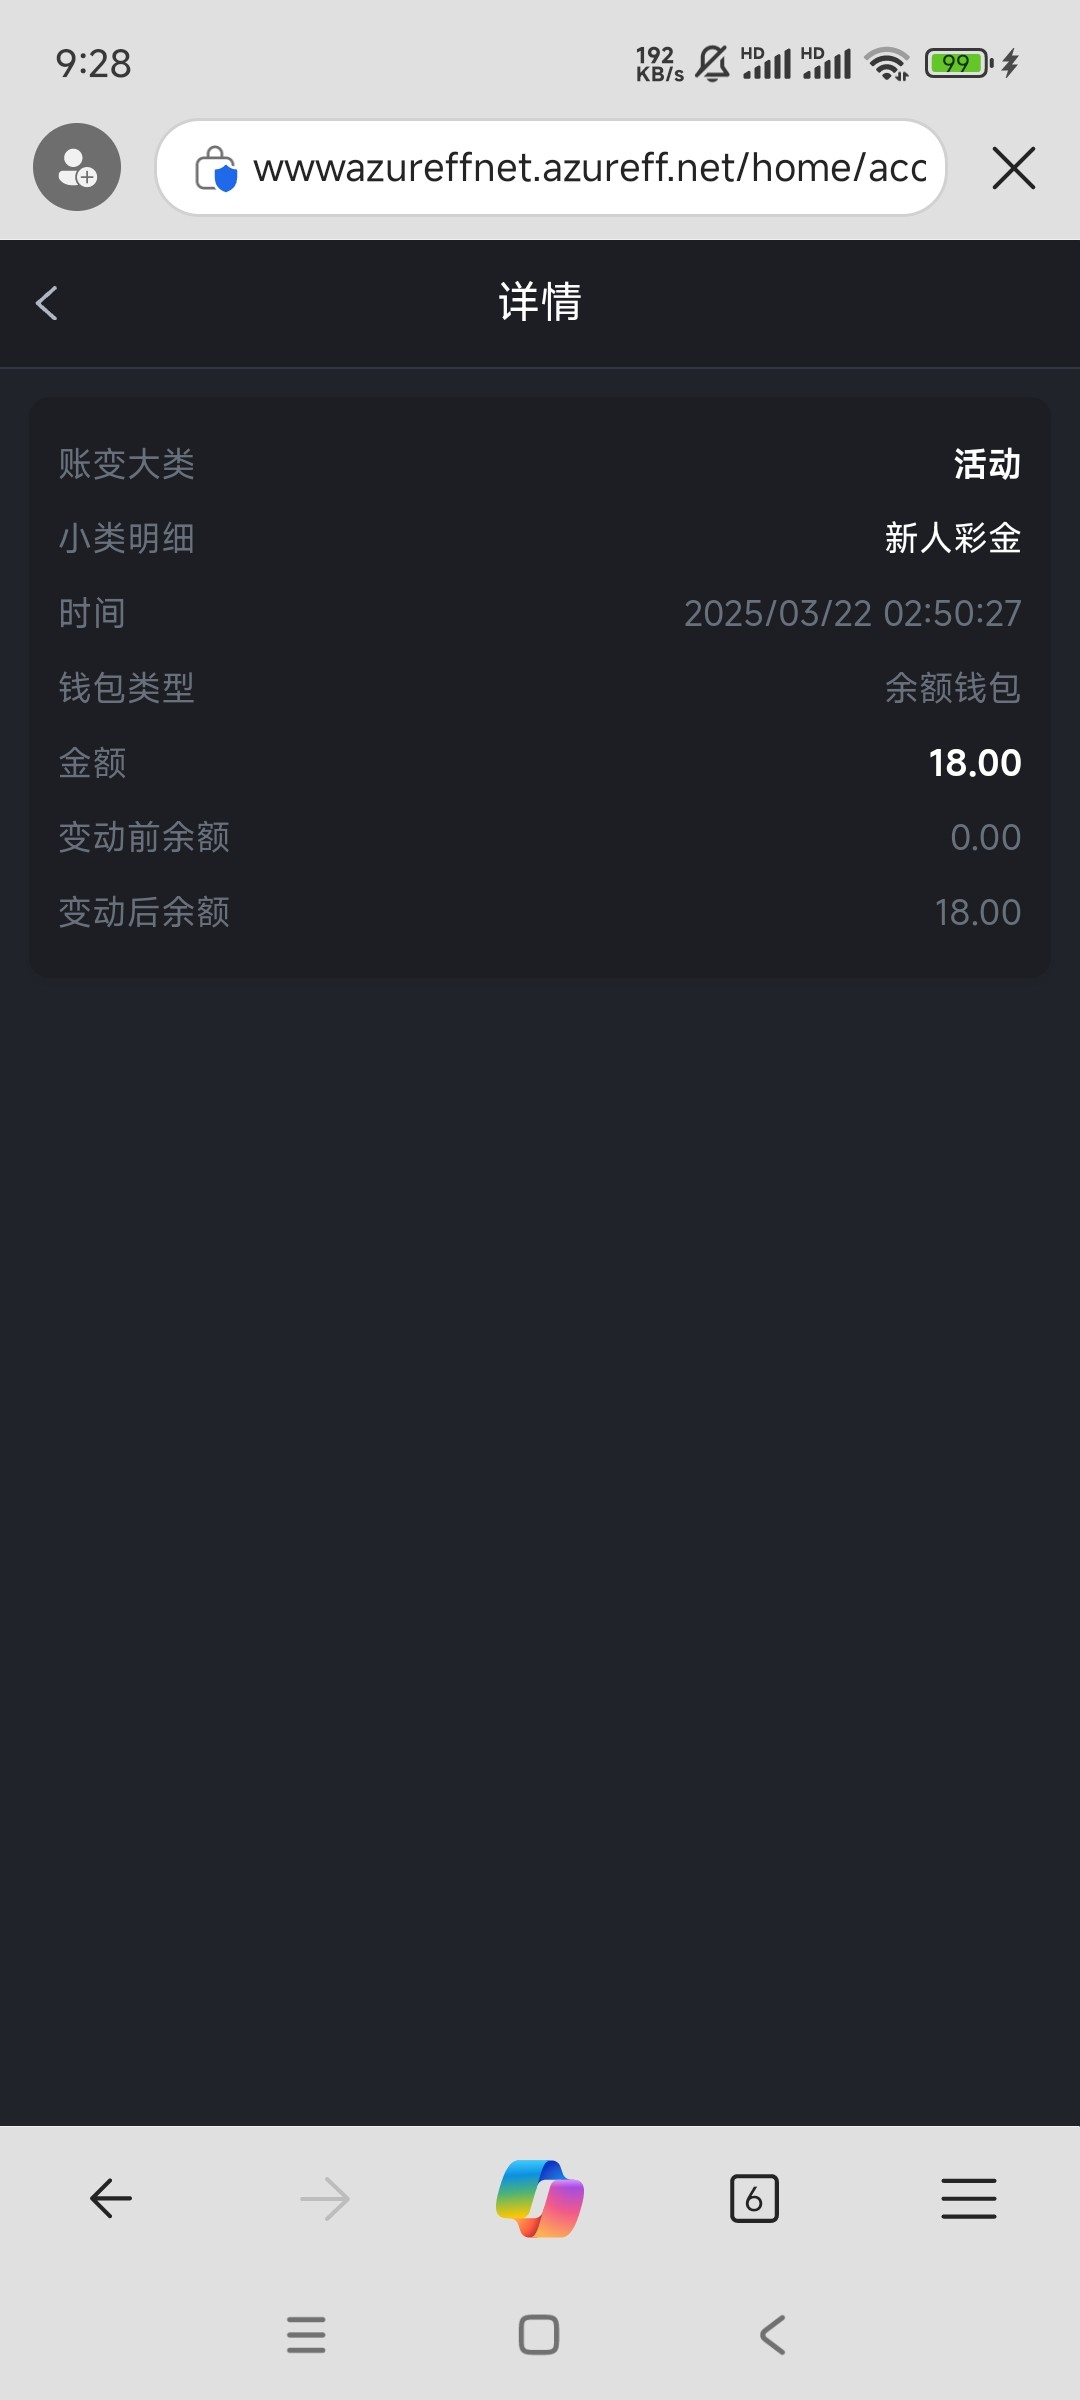Image resolution: width=1080 pixels, height=2400 pixels.
Task: Open the tab switcher showing 6
Action: [754, 2199]
